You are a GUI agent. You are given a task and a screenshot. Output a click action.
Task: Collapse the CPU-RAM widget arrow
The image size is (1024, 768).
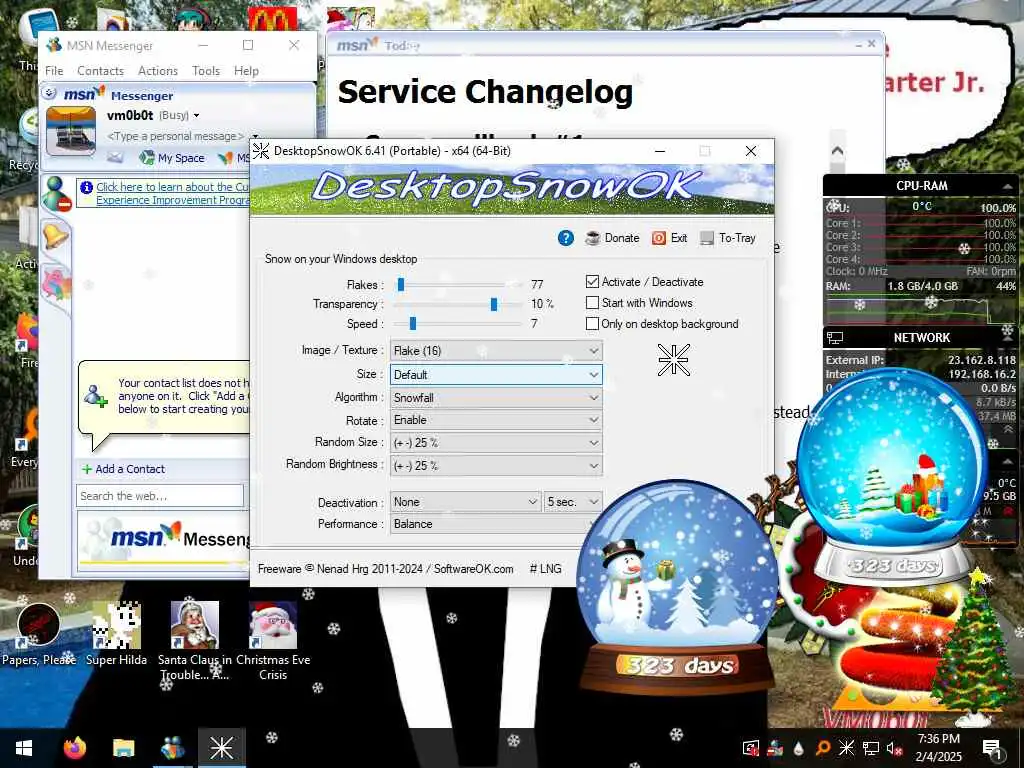(x=1007, y=186)
